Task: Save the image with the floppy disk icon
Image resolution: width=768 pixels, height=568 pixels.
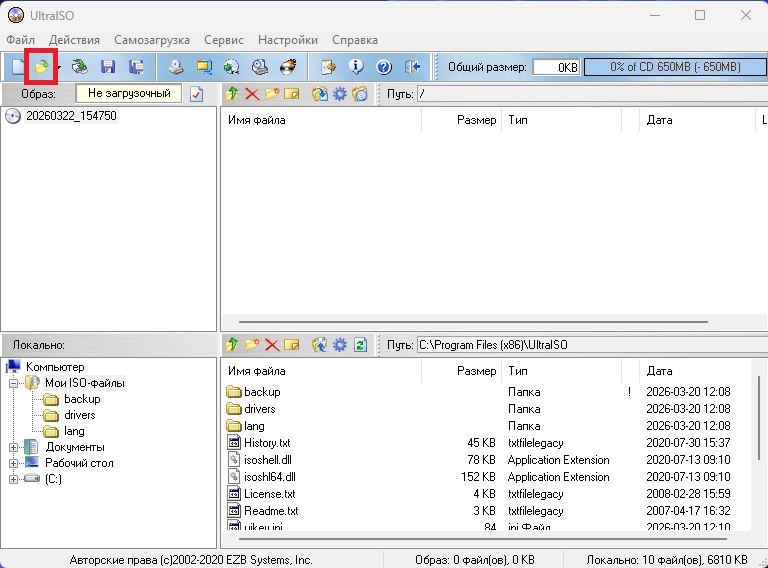Action: click(108, 67)
